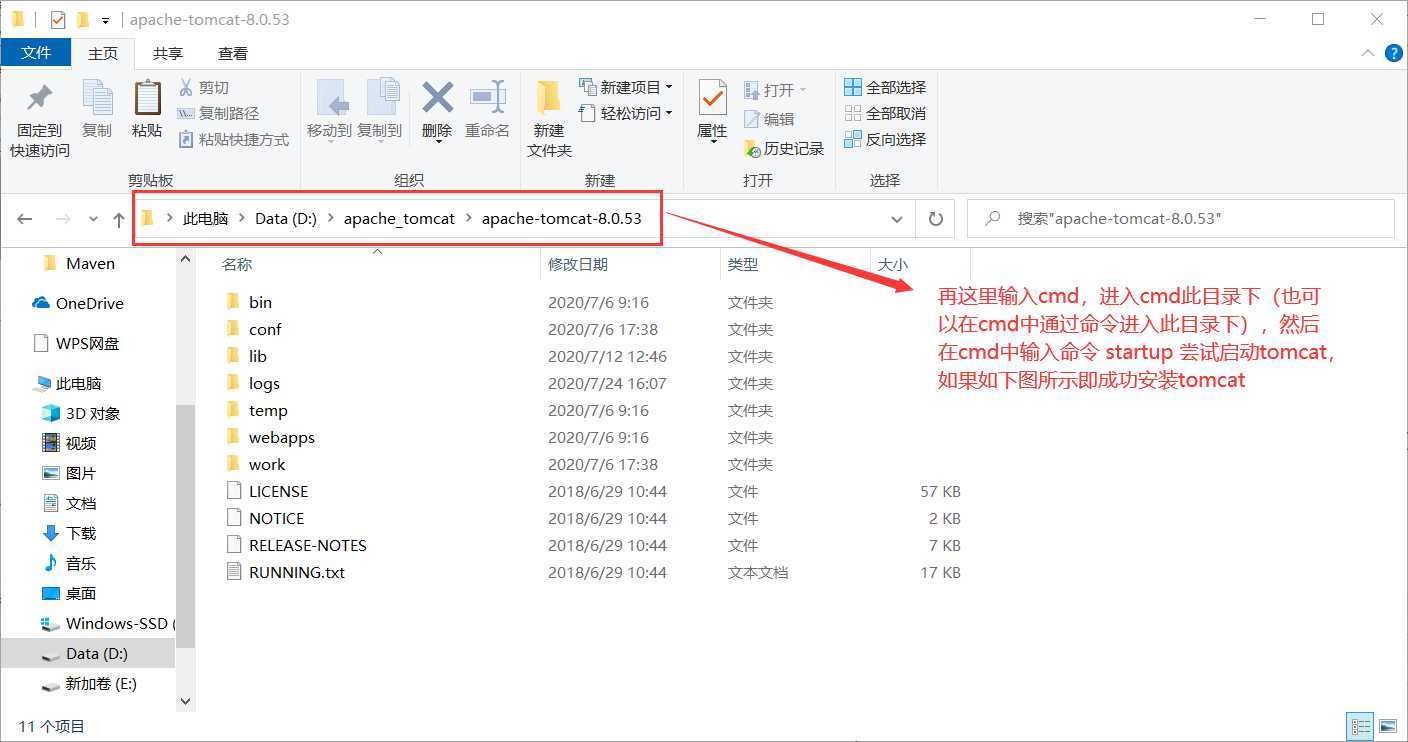Image resolution: width=1408 pixels, height=742 pixels.
Task: Click the Copy ribbon icon
Action: 97,98
